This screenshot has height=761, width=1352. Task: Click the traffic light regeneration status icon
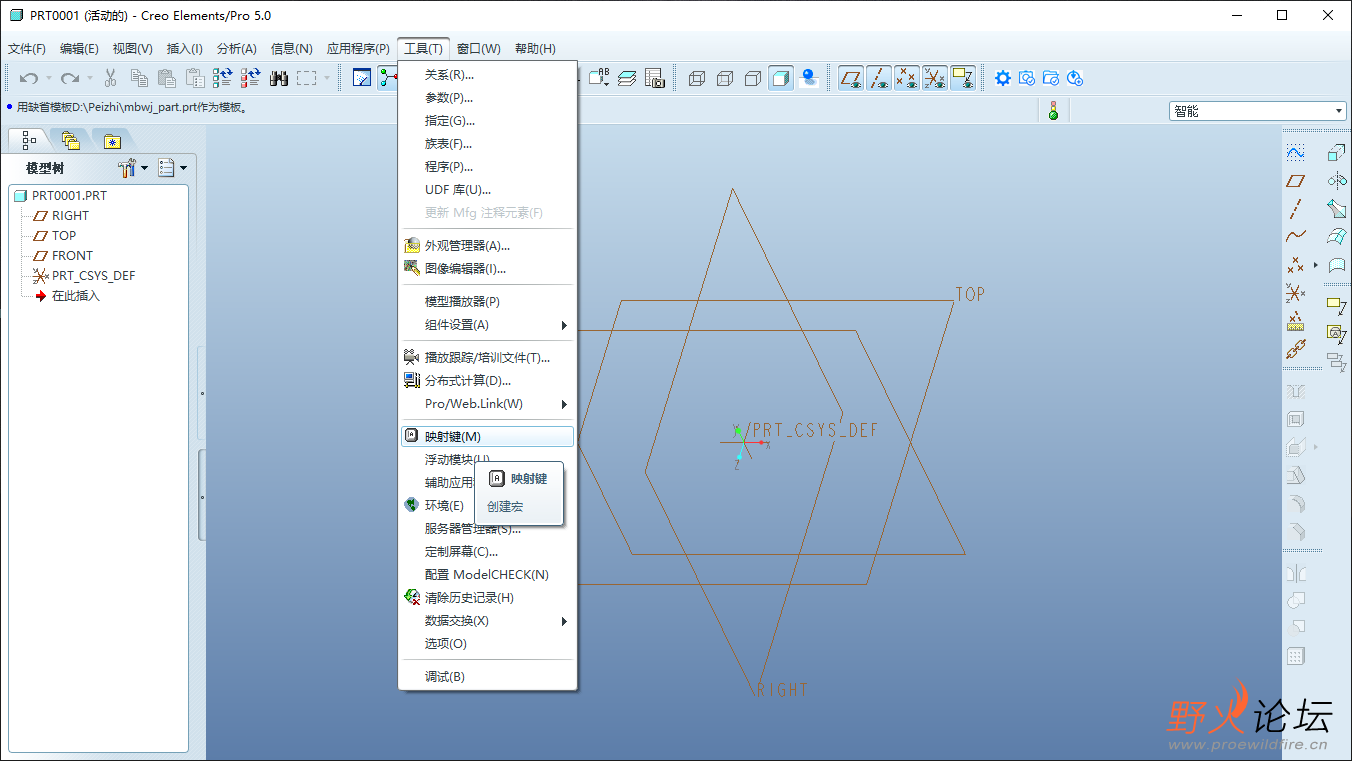1053,111
